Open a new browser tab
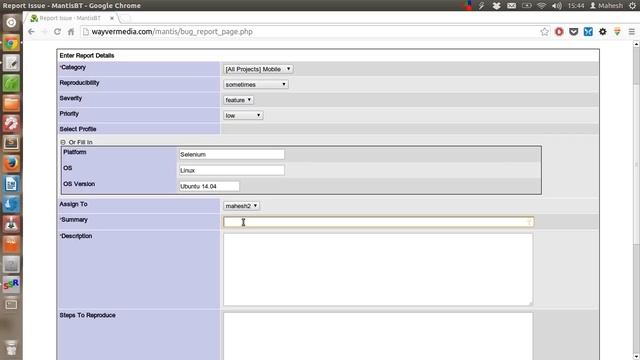 click(126, 18)
